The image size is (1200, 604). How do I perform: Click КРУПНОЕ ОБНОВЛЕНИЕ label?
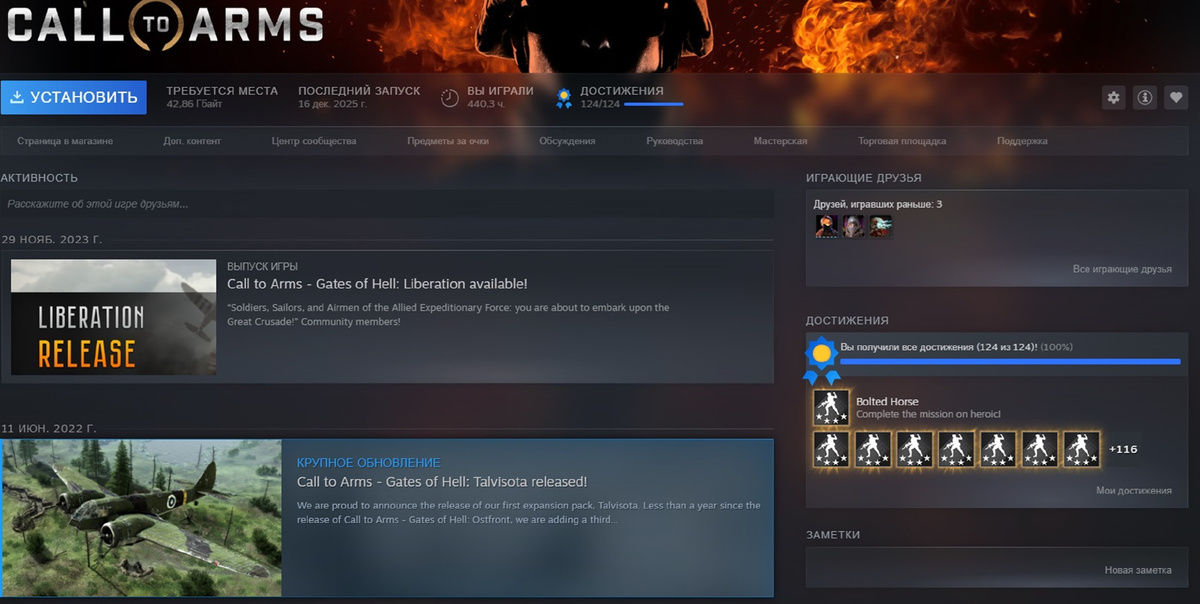click(368, 463)
